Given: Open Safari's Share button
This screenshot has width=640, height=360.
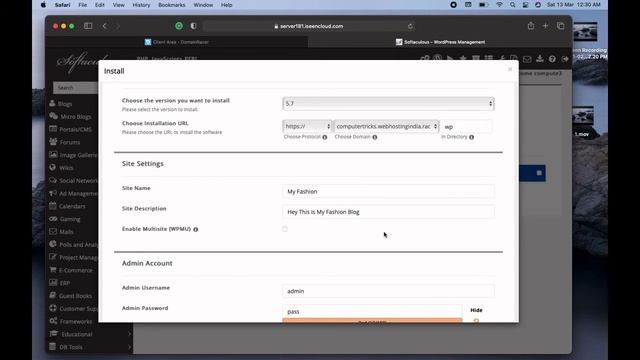Looking at the screenshot, I should click(531, 26).
